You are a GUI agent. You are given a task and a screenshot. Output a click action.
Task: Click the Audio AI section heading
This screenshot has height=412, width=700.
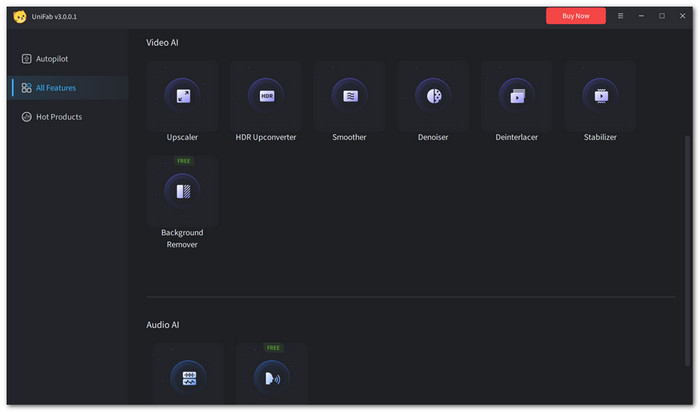[162, 325]
